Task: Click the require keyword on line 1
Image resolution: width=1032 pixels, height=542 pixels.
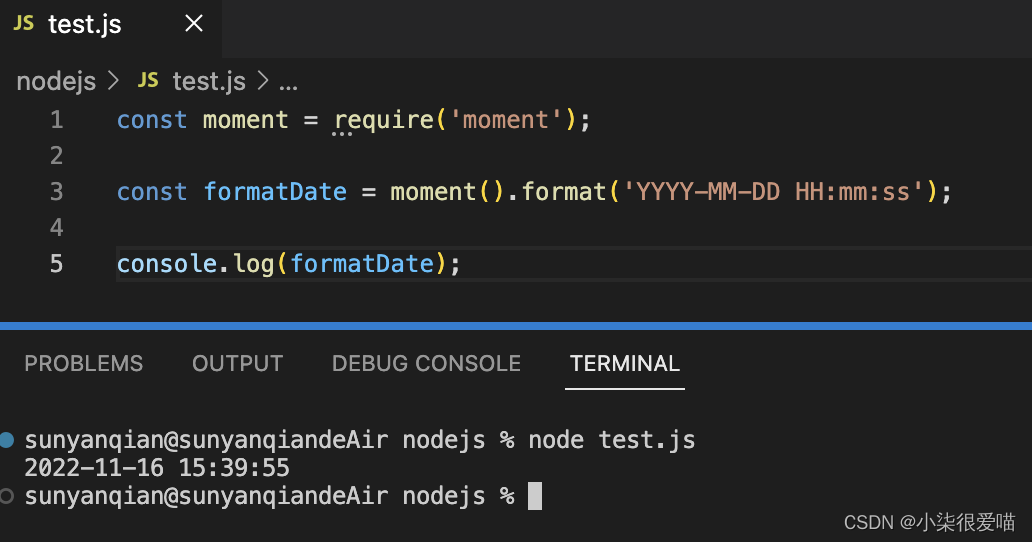Action: [x=384, y=120]
